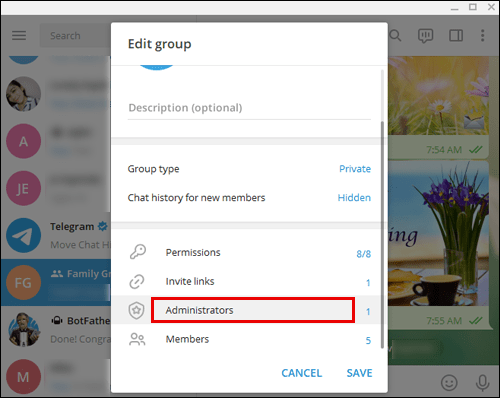This screenshot has height=398, width=500.
Task: Click the Administrators shield star icon
Action: (x=136, y=310)
